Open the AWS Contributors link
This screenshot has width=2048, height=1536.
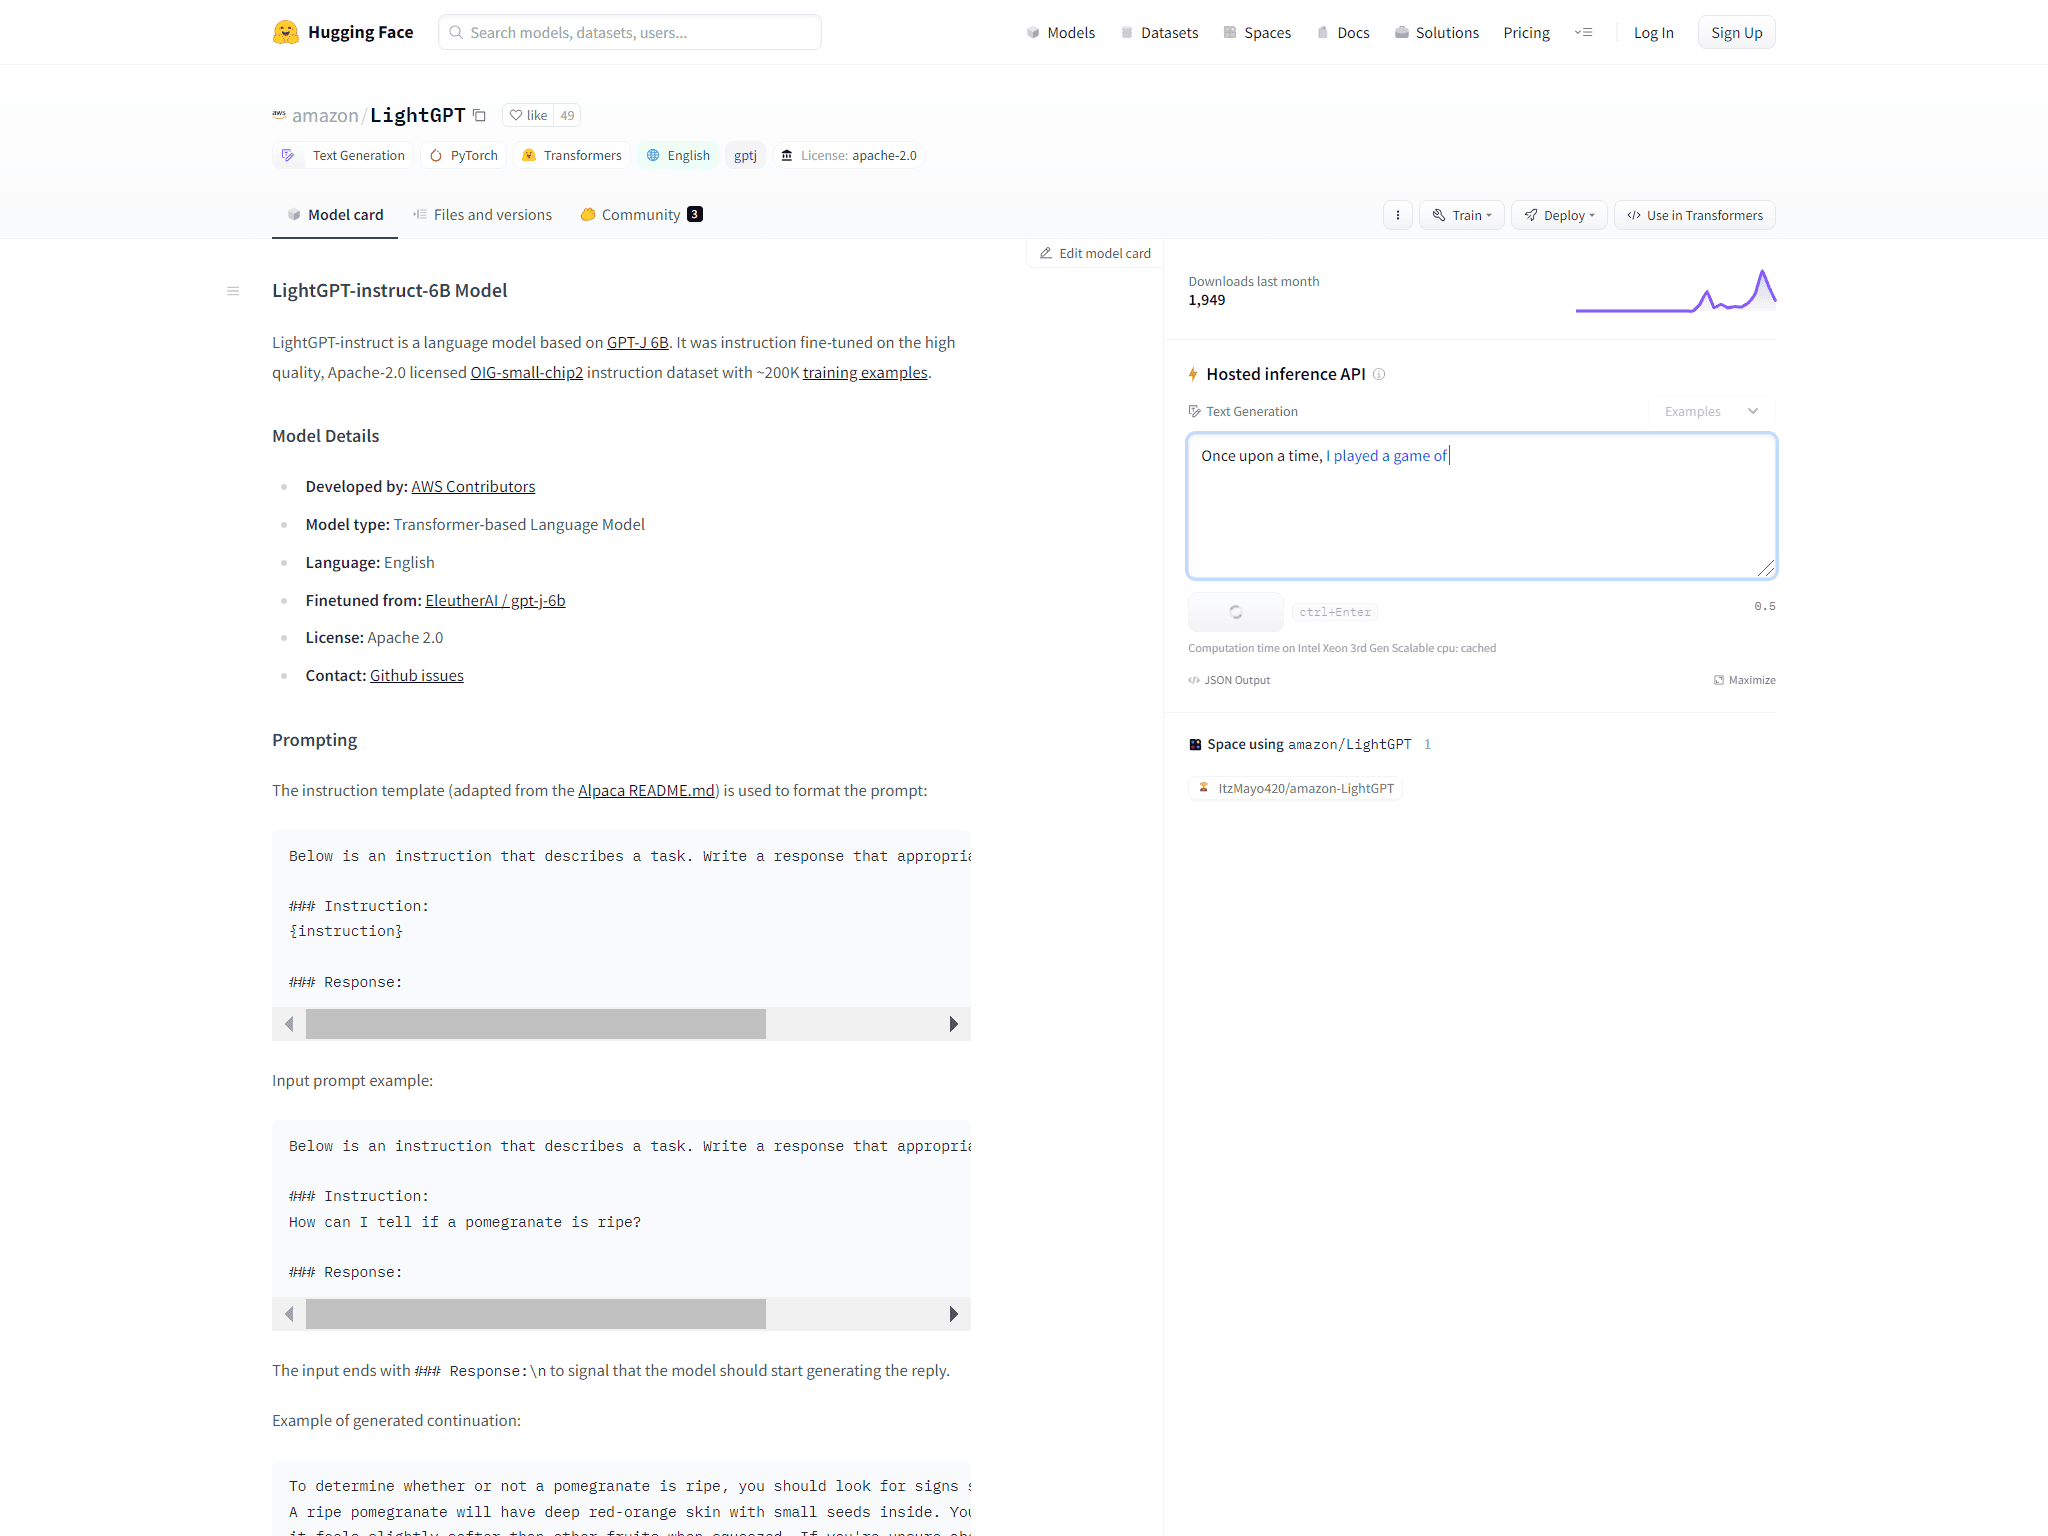[x=473, y=486]
